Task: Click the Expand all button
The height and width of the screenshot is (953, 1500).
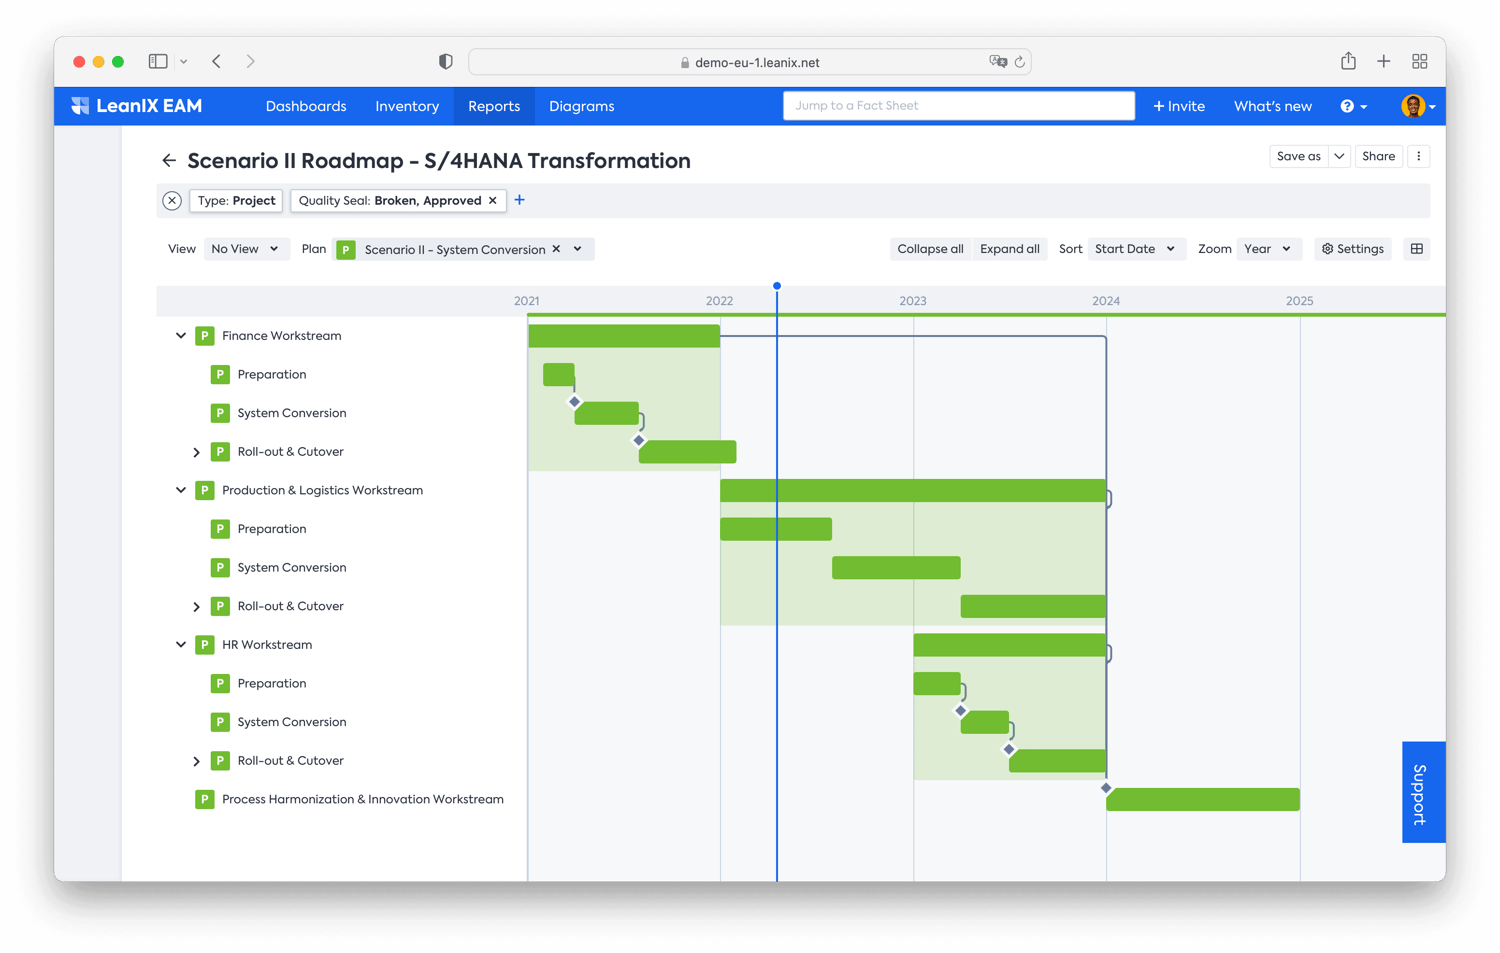Action: pos(1009,248)
